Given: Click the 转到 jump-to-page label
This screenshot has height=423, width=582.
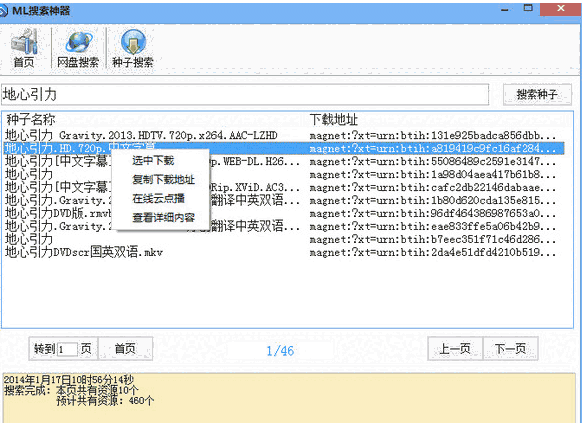Looking at the screenshot, I should (45, 349).
